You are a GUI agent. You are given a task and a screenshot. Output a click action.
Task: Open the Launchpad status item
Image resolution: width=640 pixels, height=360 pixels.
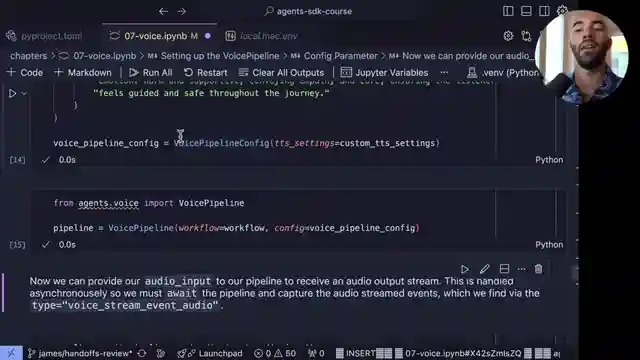tap(210, 353)
